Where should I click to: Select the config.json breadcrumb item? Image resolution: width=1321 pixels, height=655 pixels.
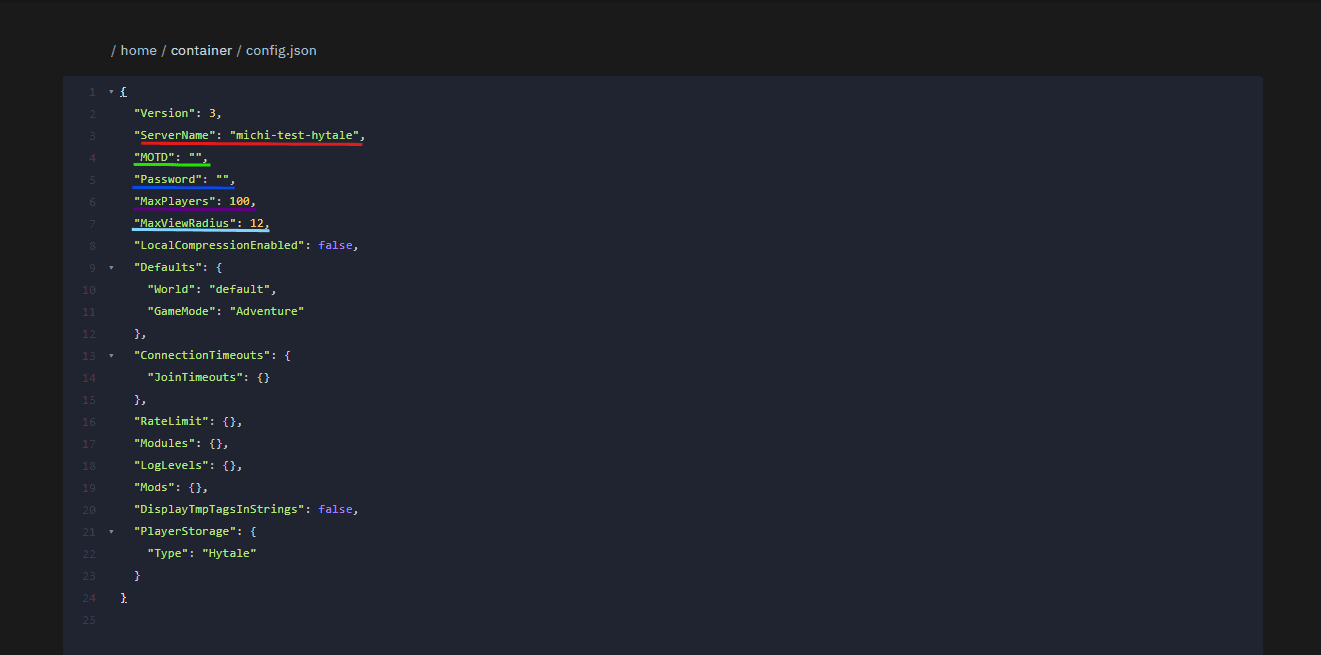[x=280, y=49]
